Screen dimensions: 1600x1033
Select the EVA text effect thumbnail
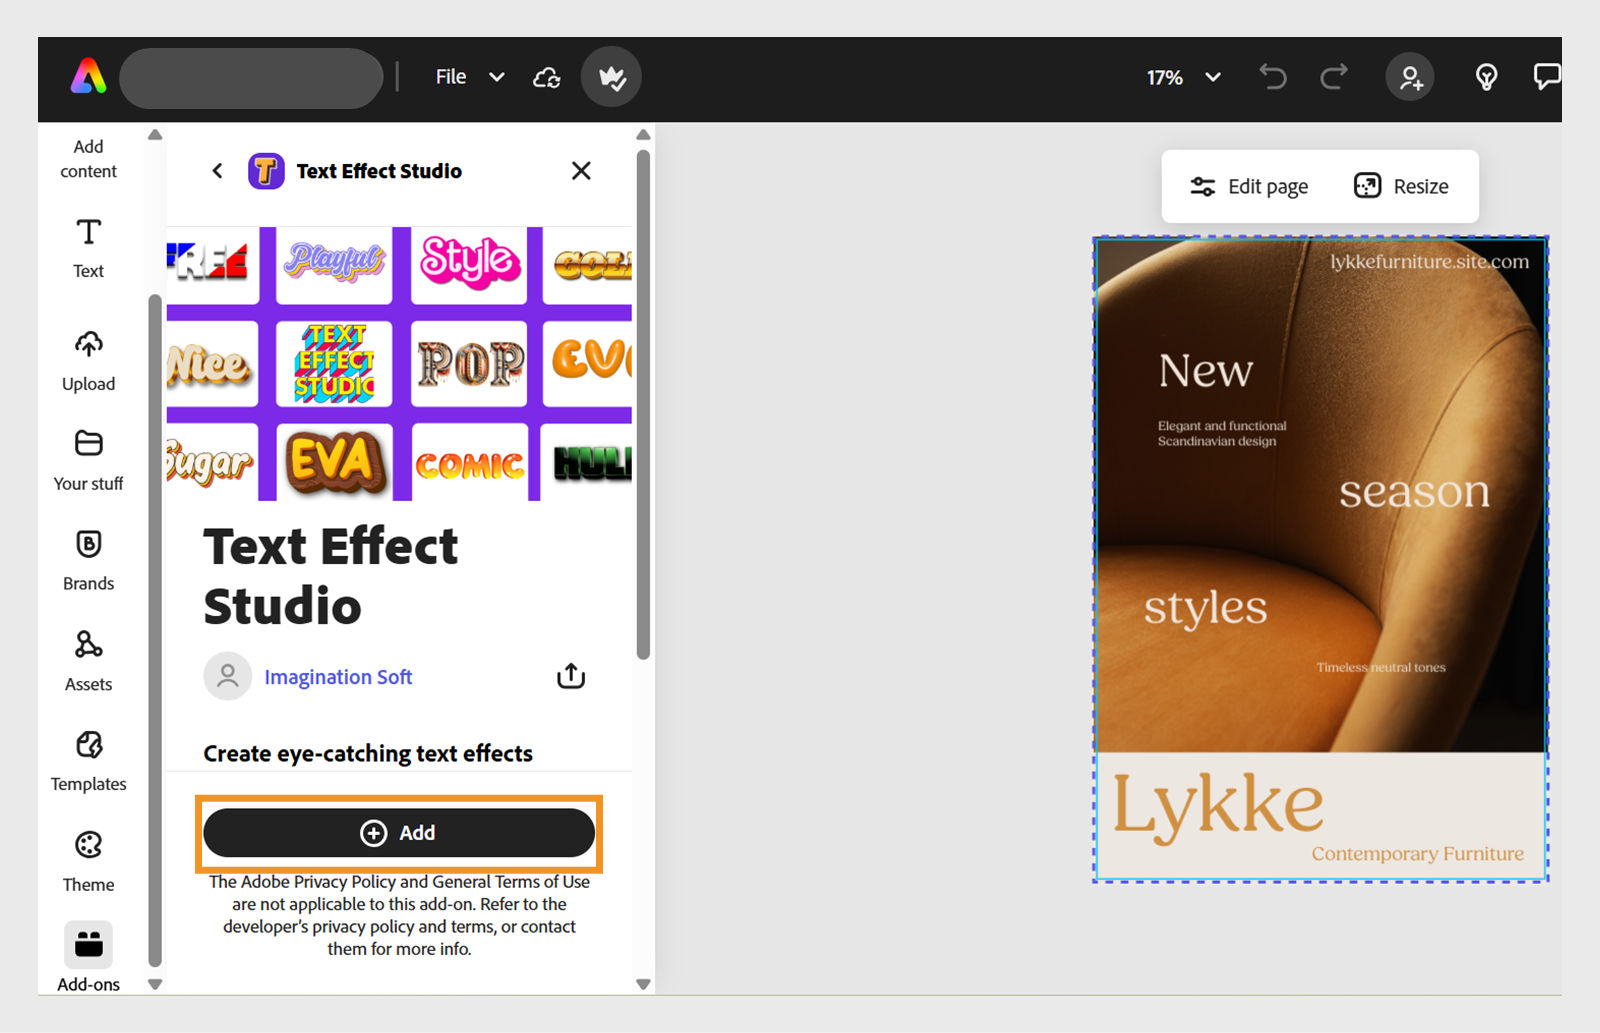click(x=333, y=462)
